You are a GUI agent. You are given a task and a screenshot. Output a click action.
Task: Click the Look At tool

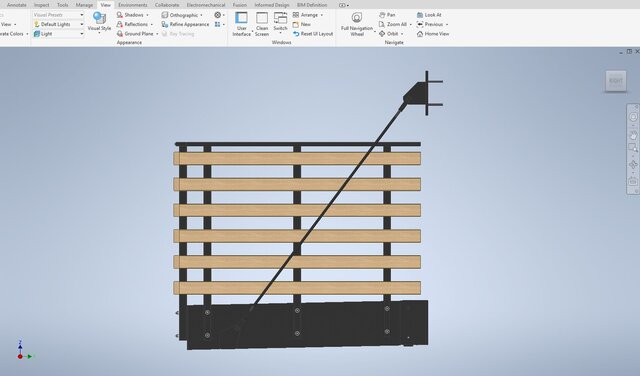pos(429,15)
